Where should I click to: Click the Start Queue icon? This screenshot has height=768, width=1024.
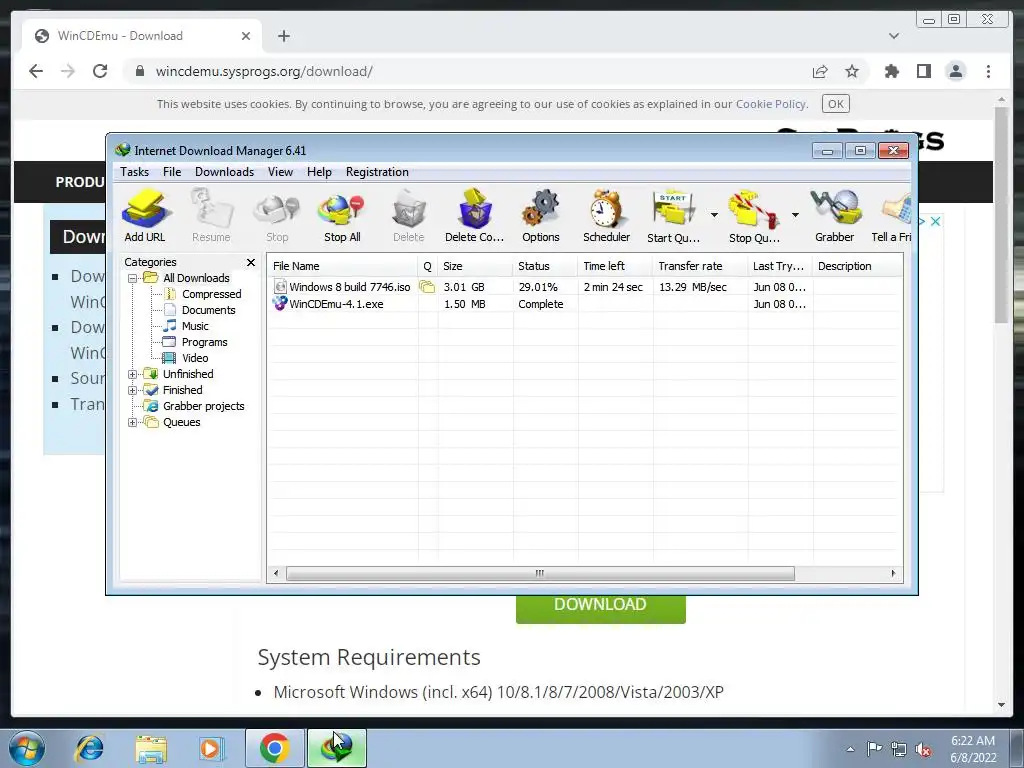click(673, 216)
